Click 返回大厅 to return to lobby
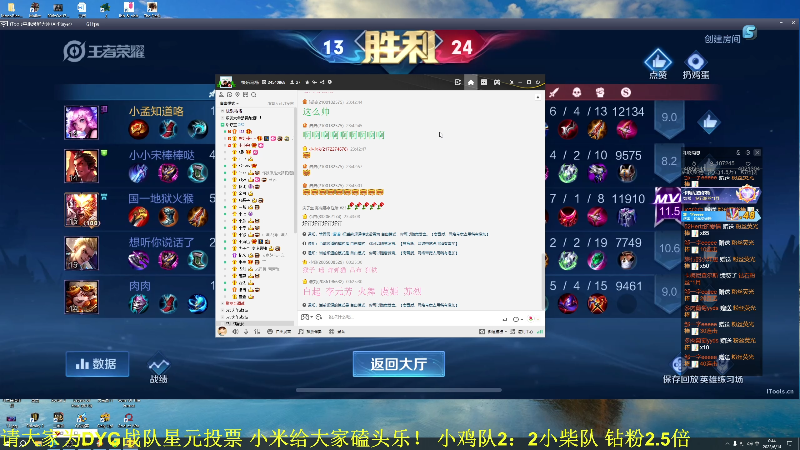 tap(398, 364)
